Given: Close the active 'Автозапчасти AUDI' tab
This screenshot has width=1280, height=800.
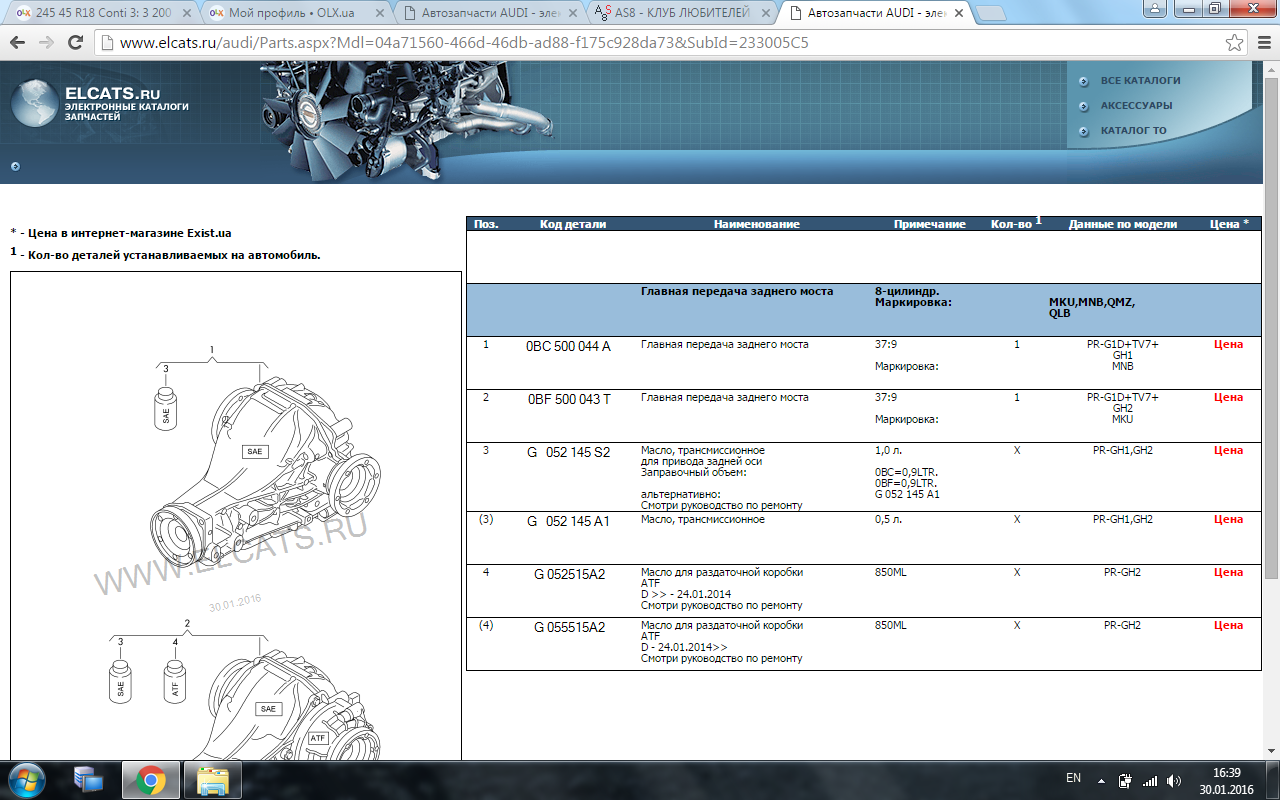Looking at the screenshot, I should (960, 13).
